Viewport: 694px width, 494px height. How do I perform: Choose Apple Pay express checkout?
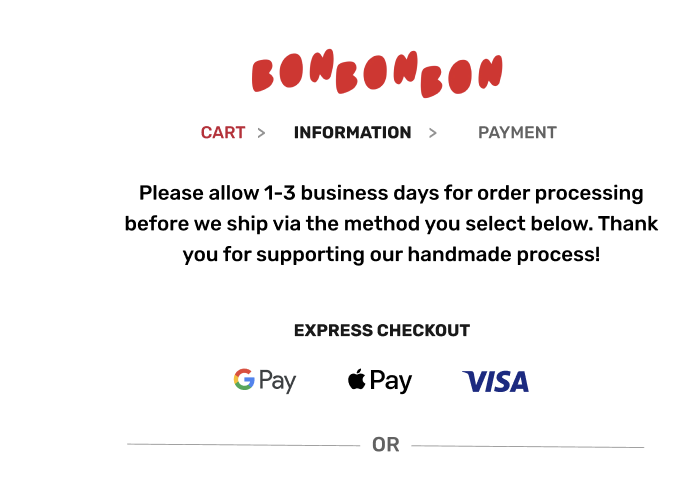380,380
